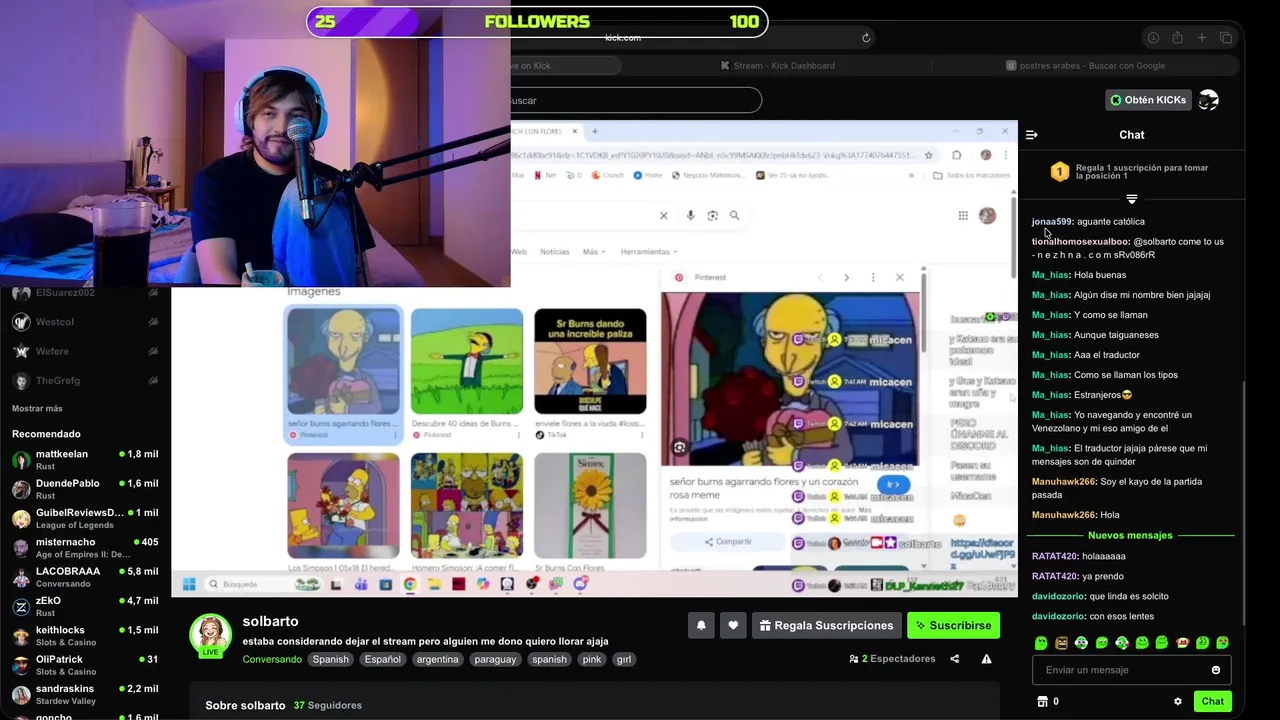Switch to Stream - Kick Dashboard tab
Screen dimensions: 1280x720
[776, 66]
